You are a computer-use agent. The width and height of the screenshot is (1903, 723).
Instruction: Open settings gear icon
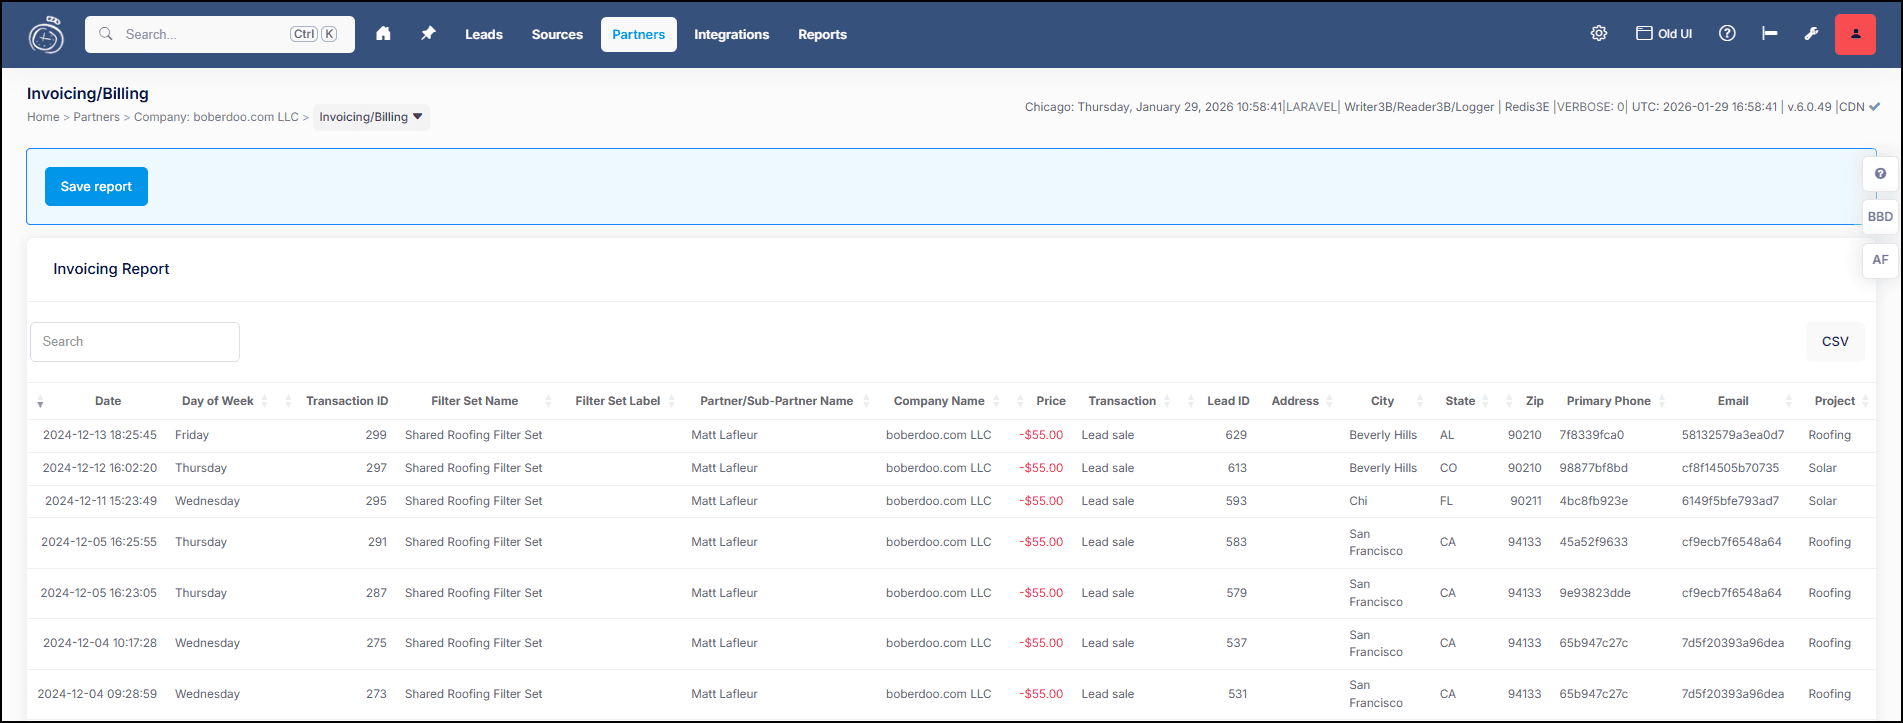[x=1599, y=34]
